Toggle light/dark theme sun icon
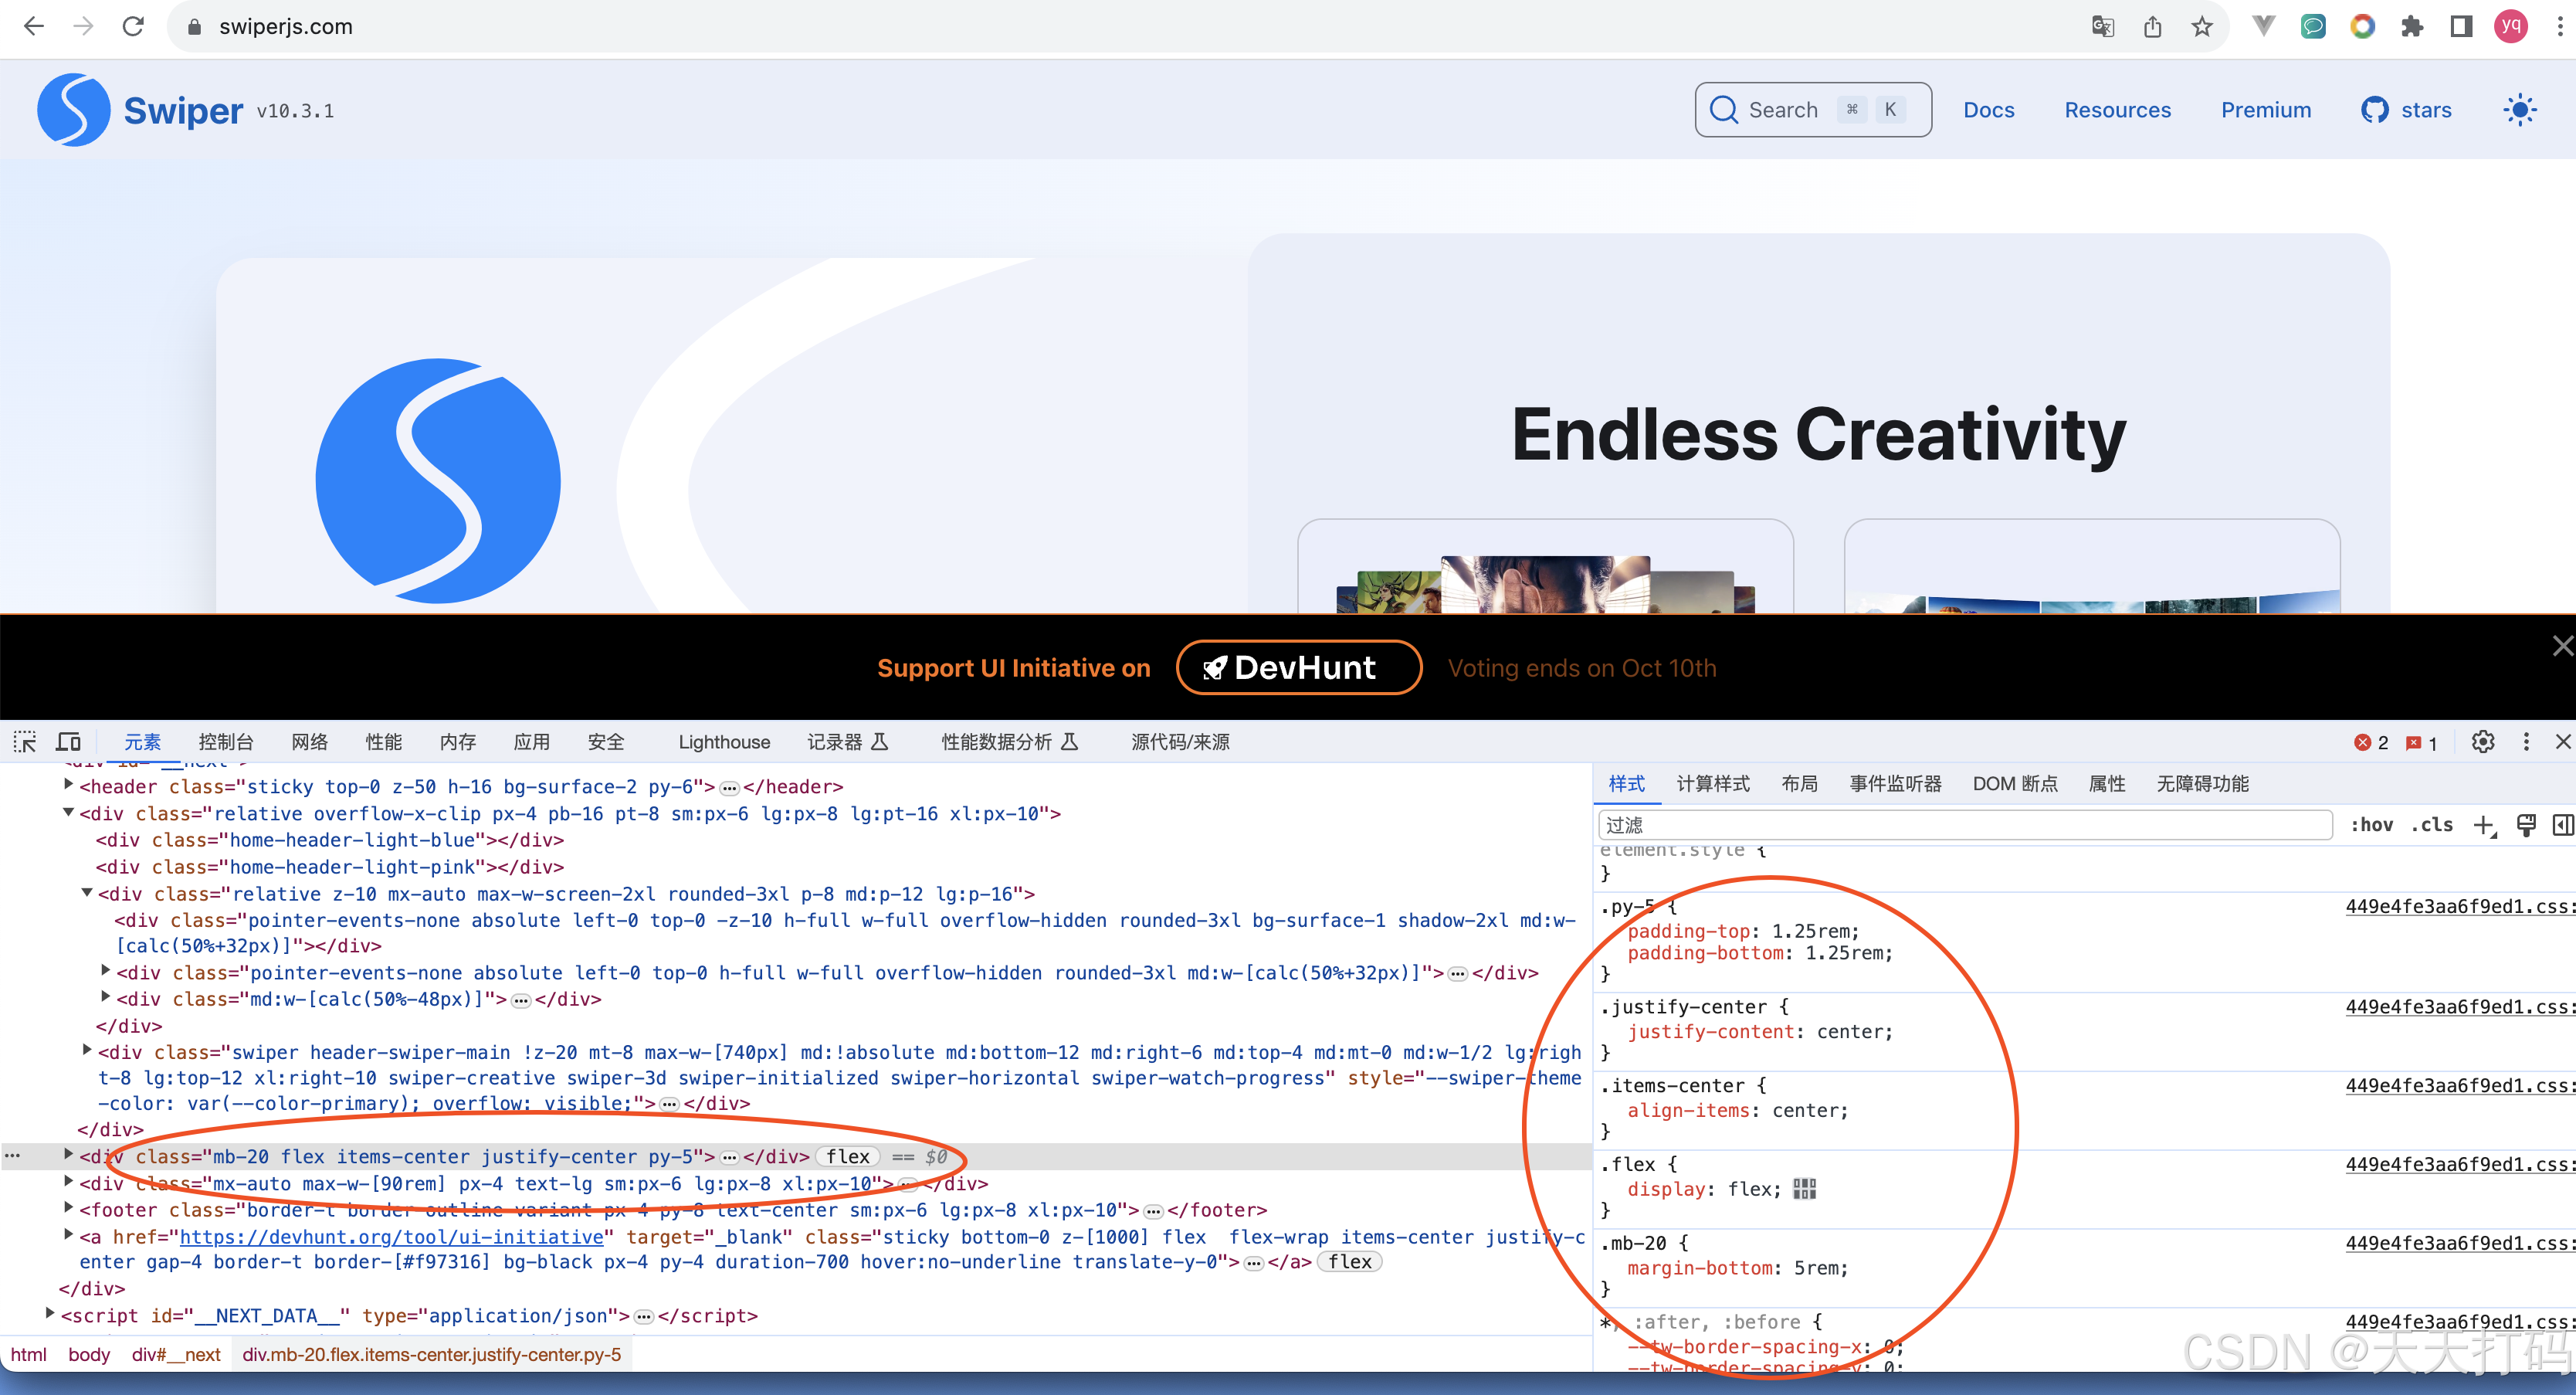 2519,110
